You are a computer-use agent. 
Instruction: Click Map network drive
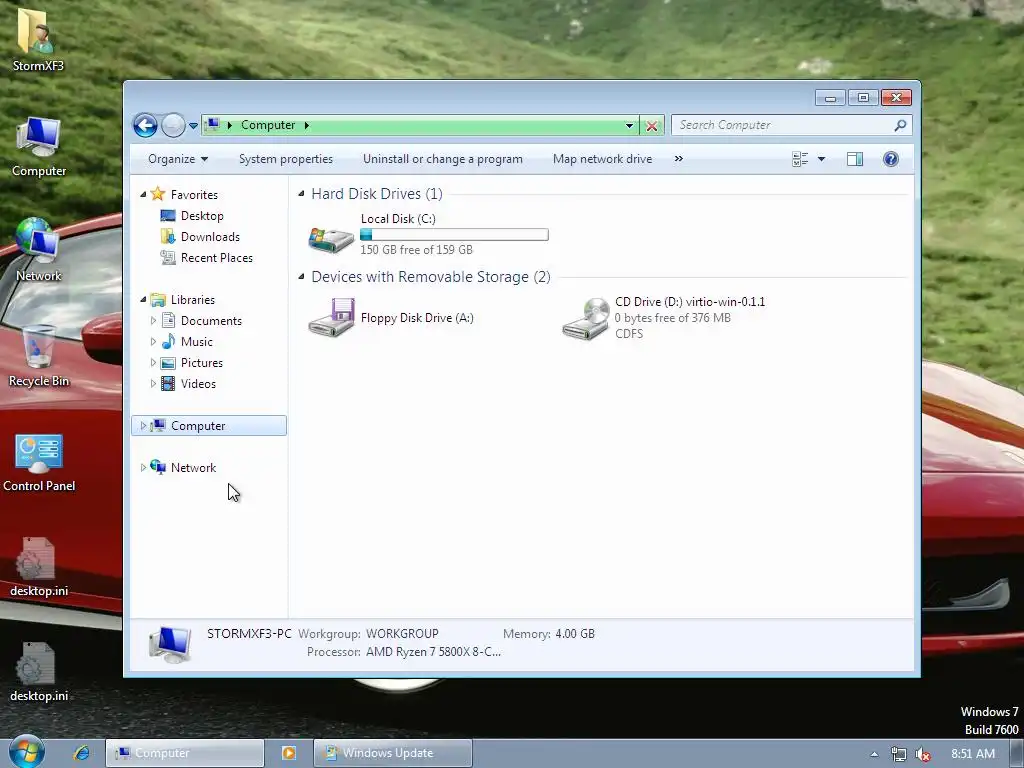point(602,159)
